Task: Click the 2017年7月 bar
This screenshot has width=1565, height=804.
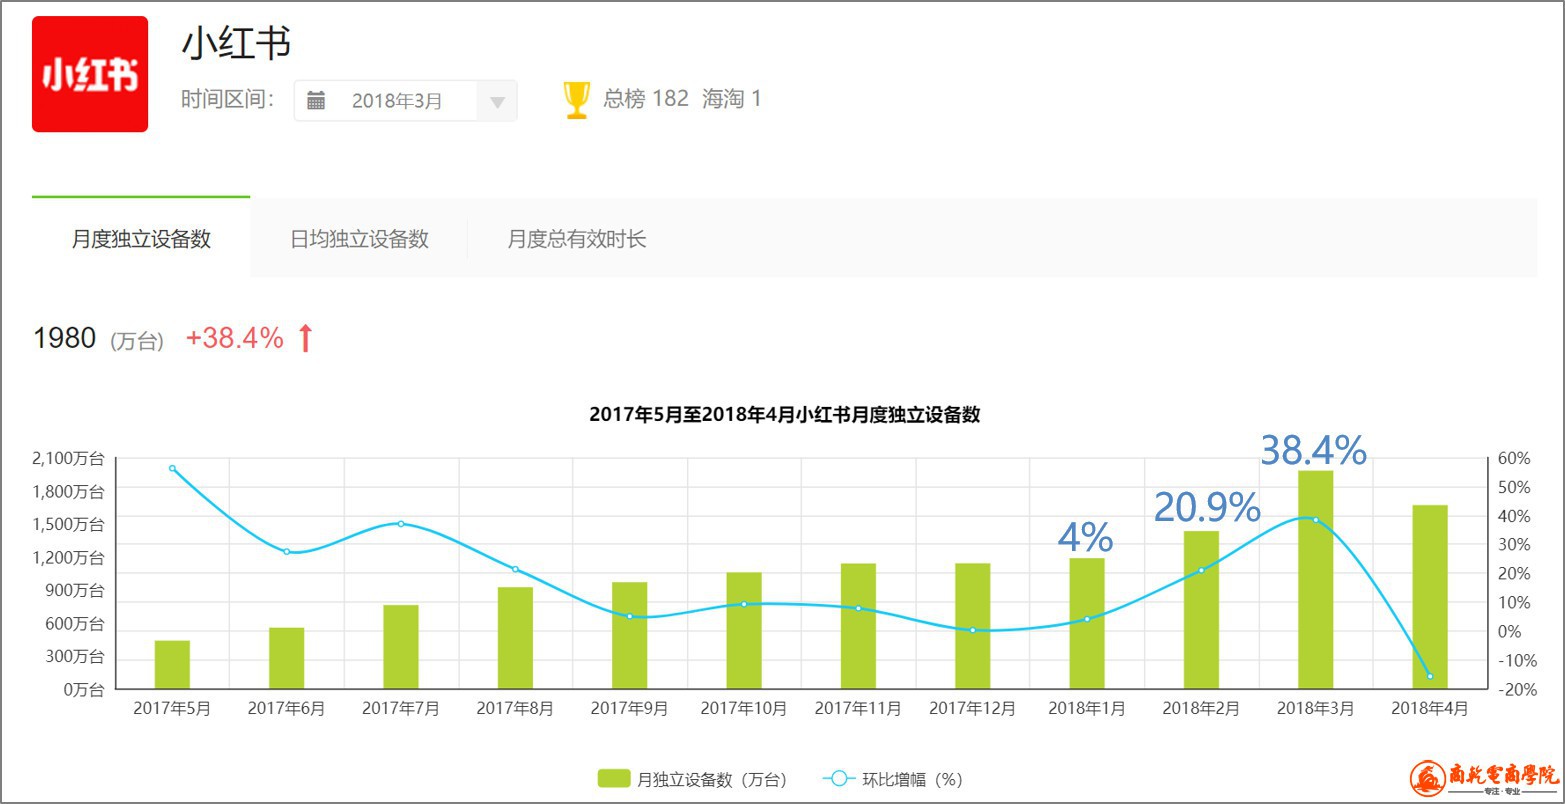Action: click(401, 647)
